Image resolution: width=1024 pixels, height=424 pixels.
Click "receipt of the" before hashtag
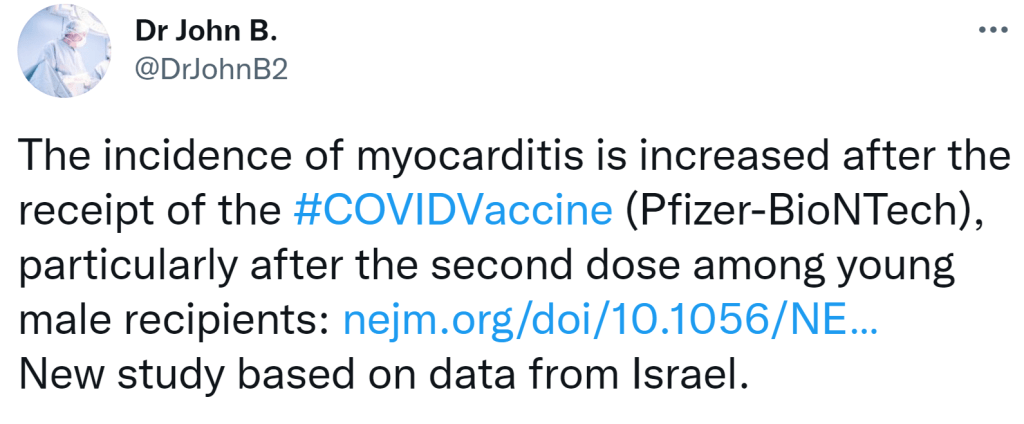coord(150,211)
